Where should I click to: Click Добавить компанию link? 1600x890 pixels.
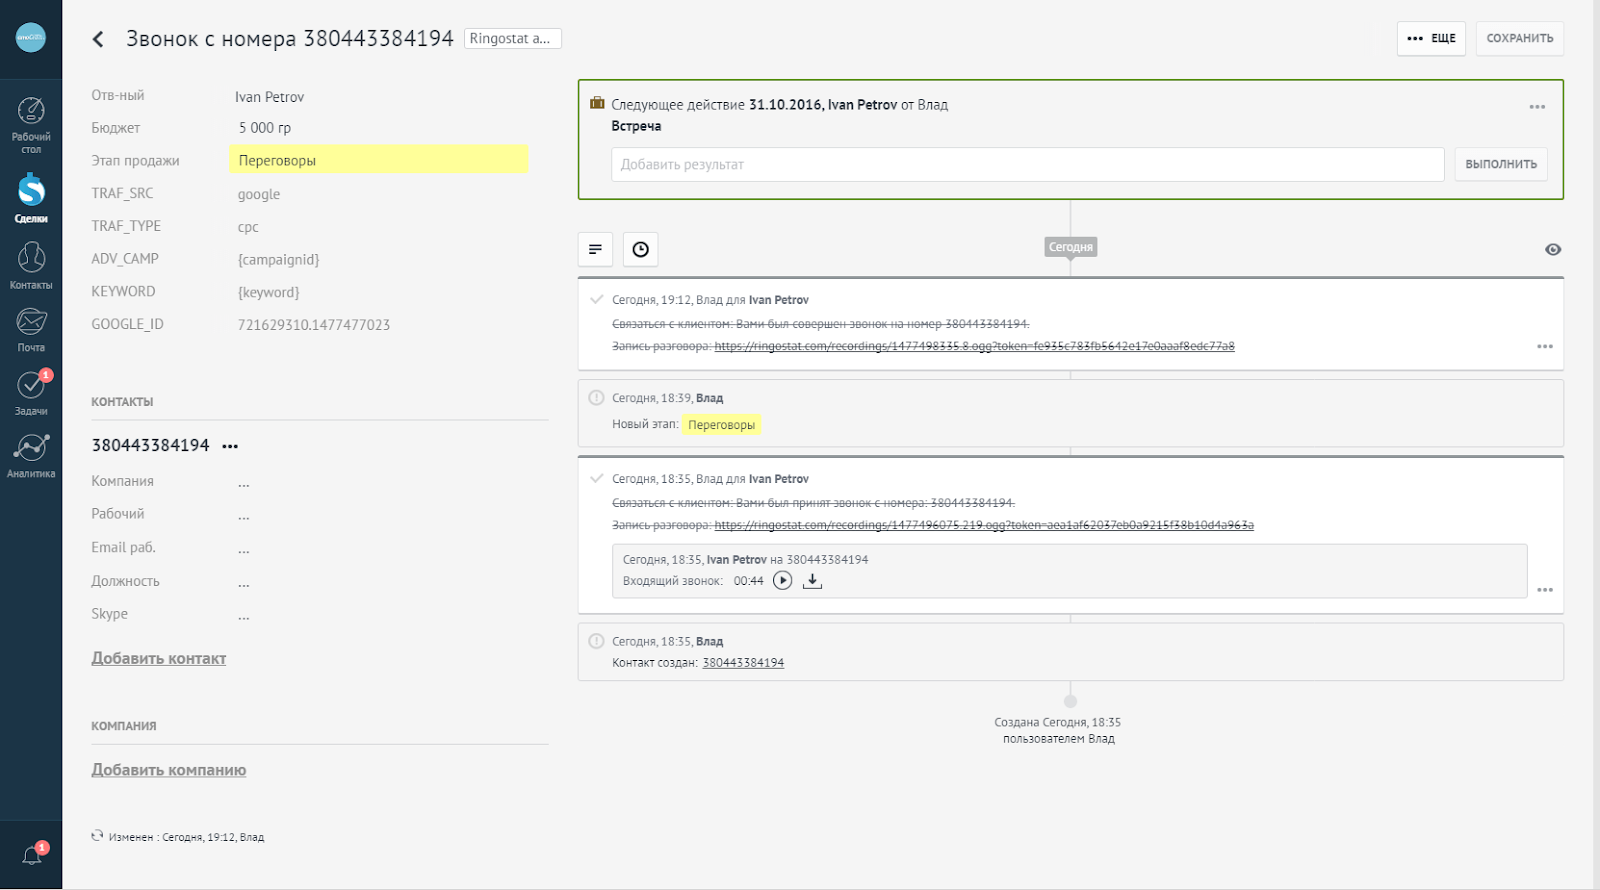click(169, 770)
